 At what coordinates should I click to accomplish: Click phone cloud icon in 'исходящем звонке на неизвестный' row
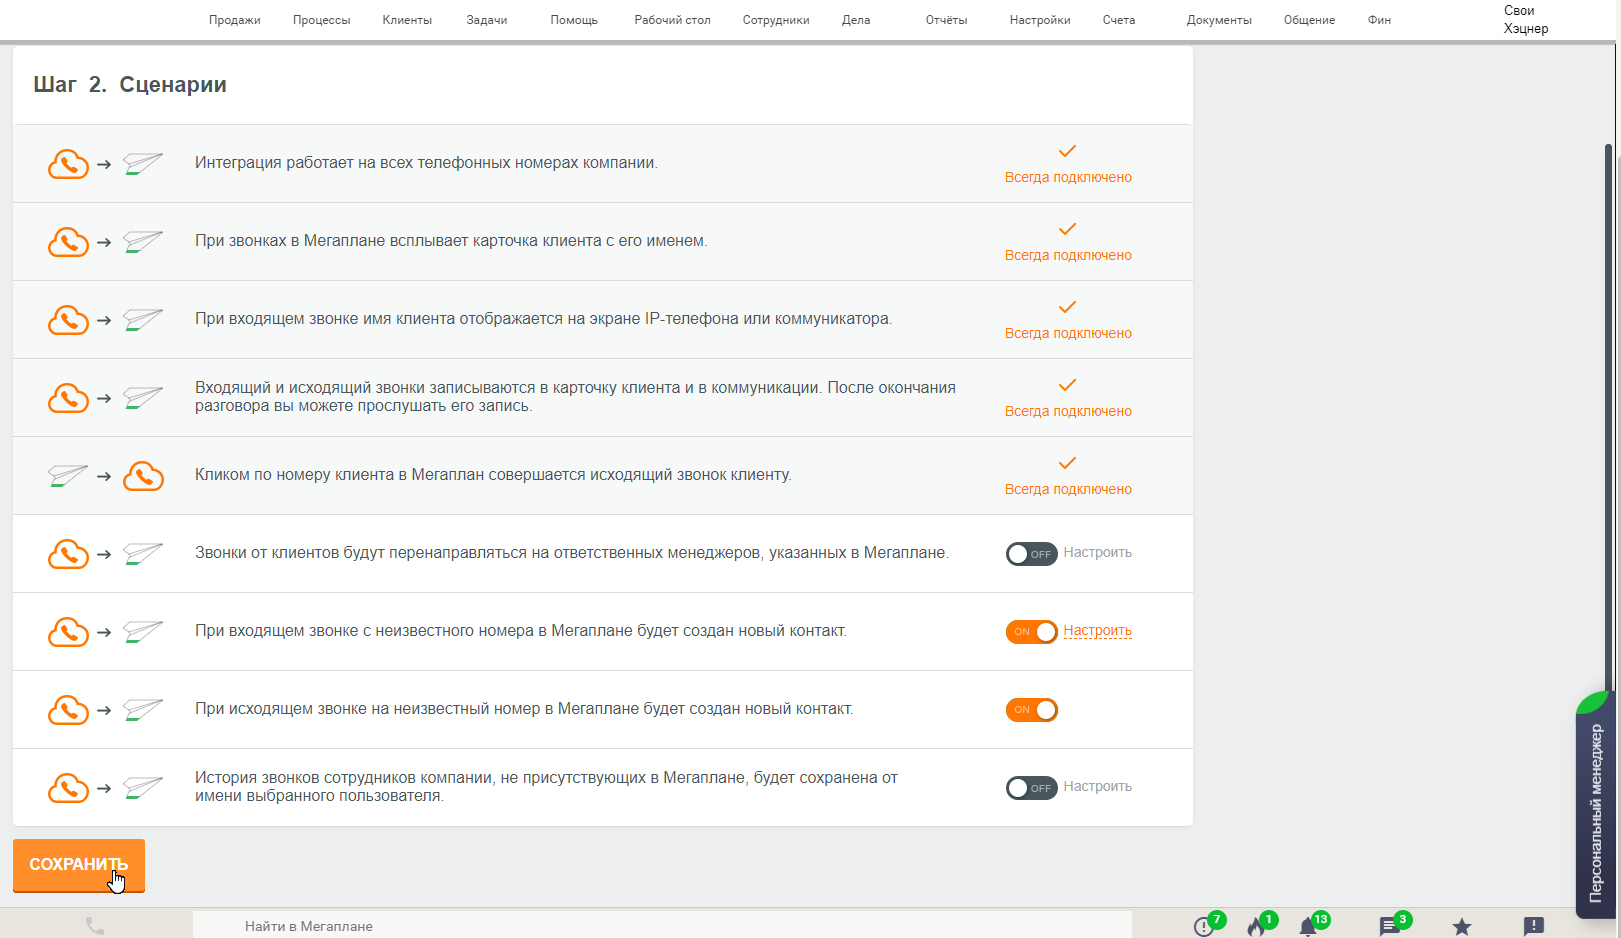click(x=68, y=710)
